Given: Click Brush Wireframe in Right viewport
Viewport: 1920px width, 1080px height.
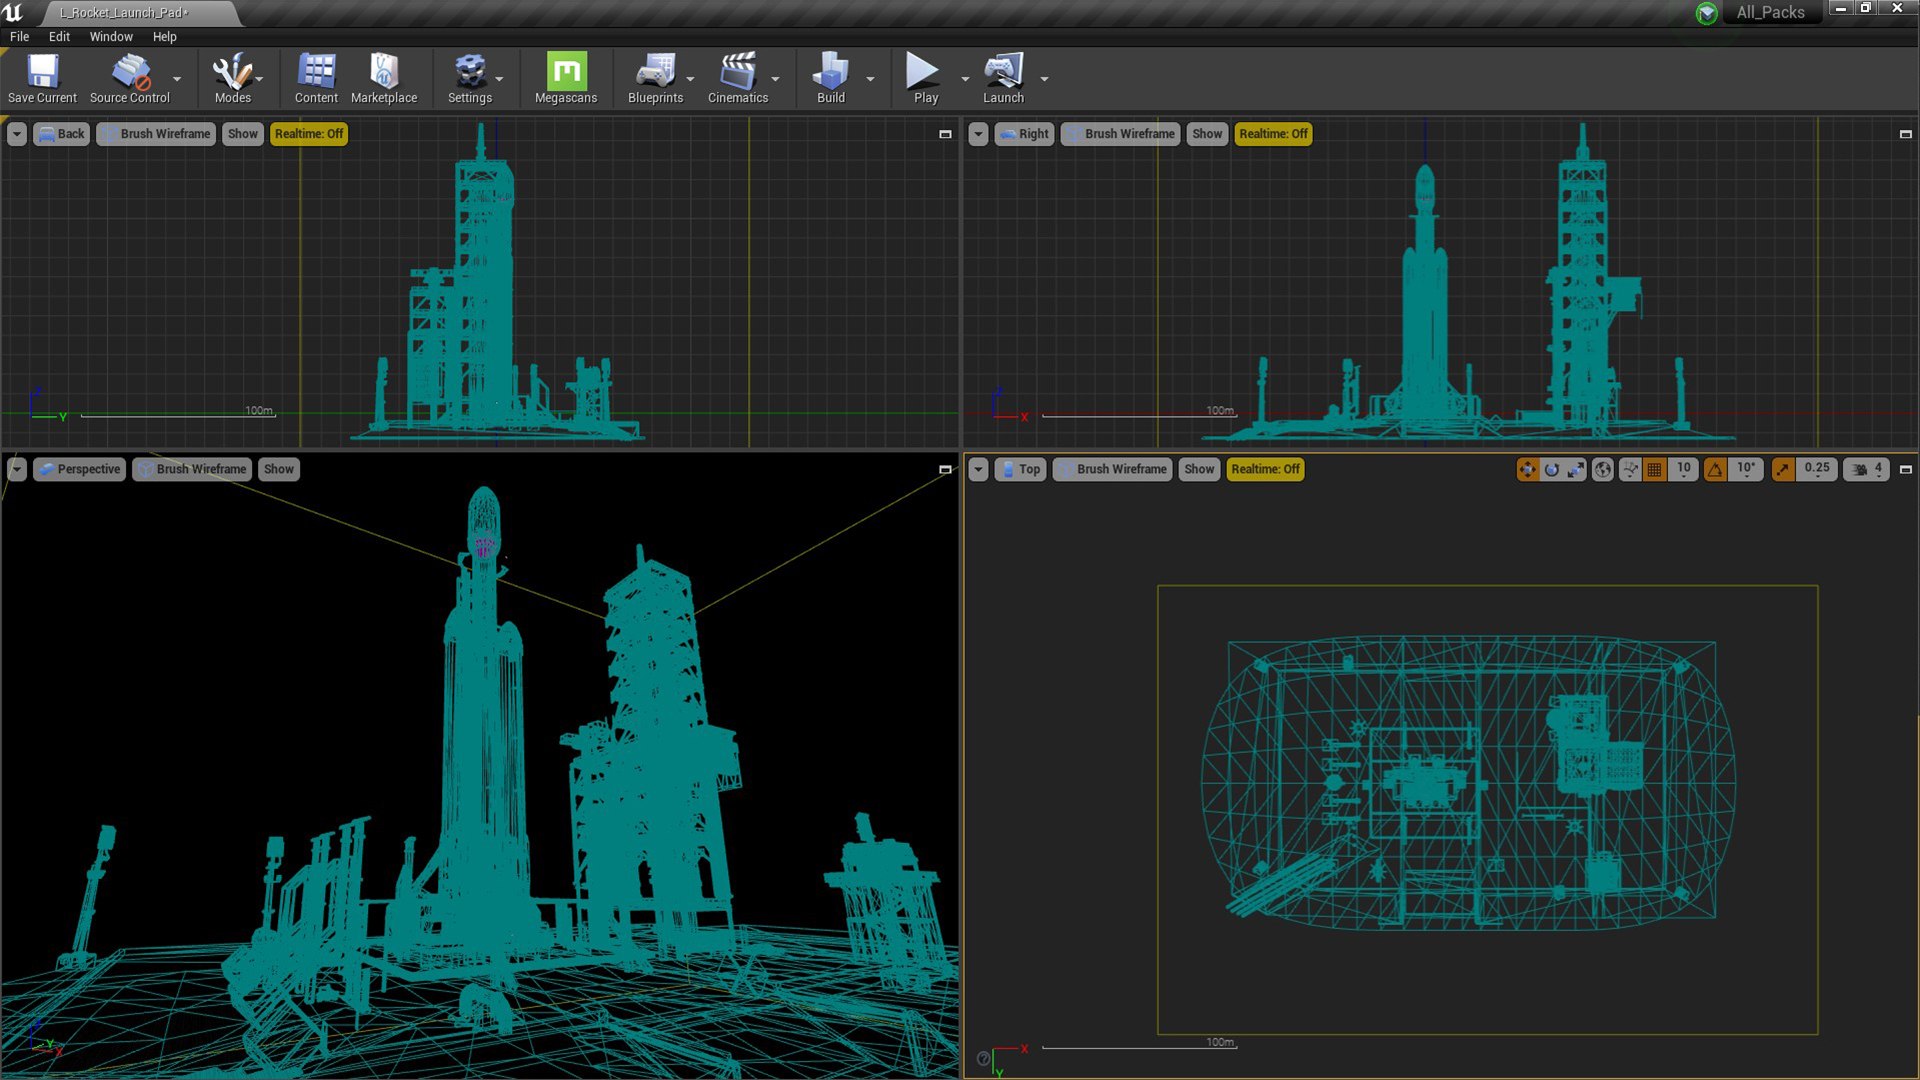Looking at the screenshot, I should click(1120, 134).
